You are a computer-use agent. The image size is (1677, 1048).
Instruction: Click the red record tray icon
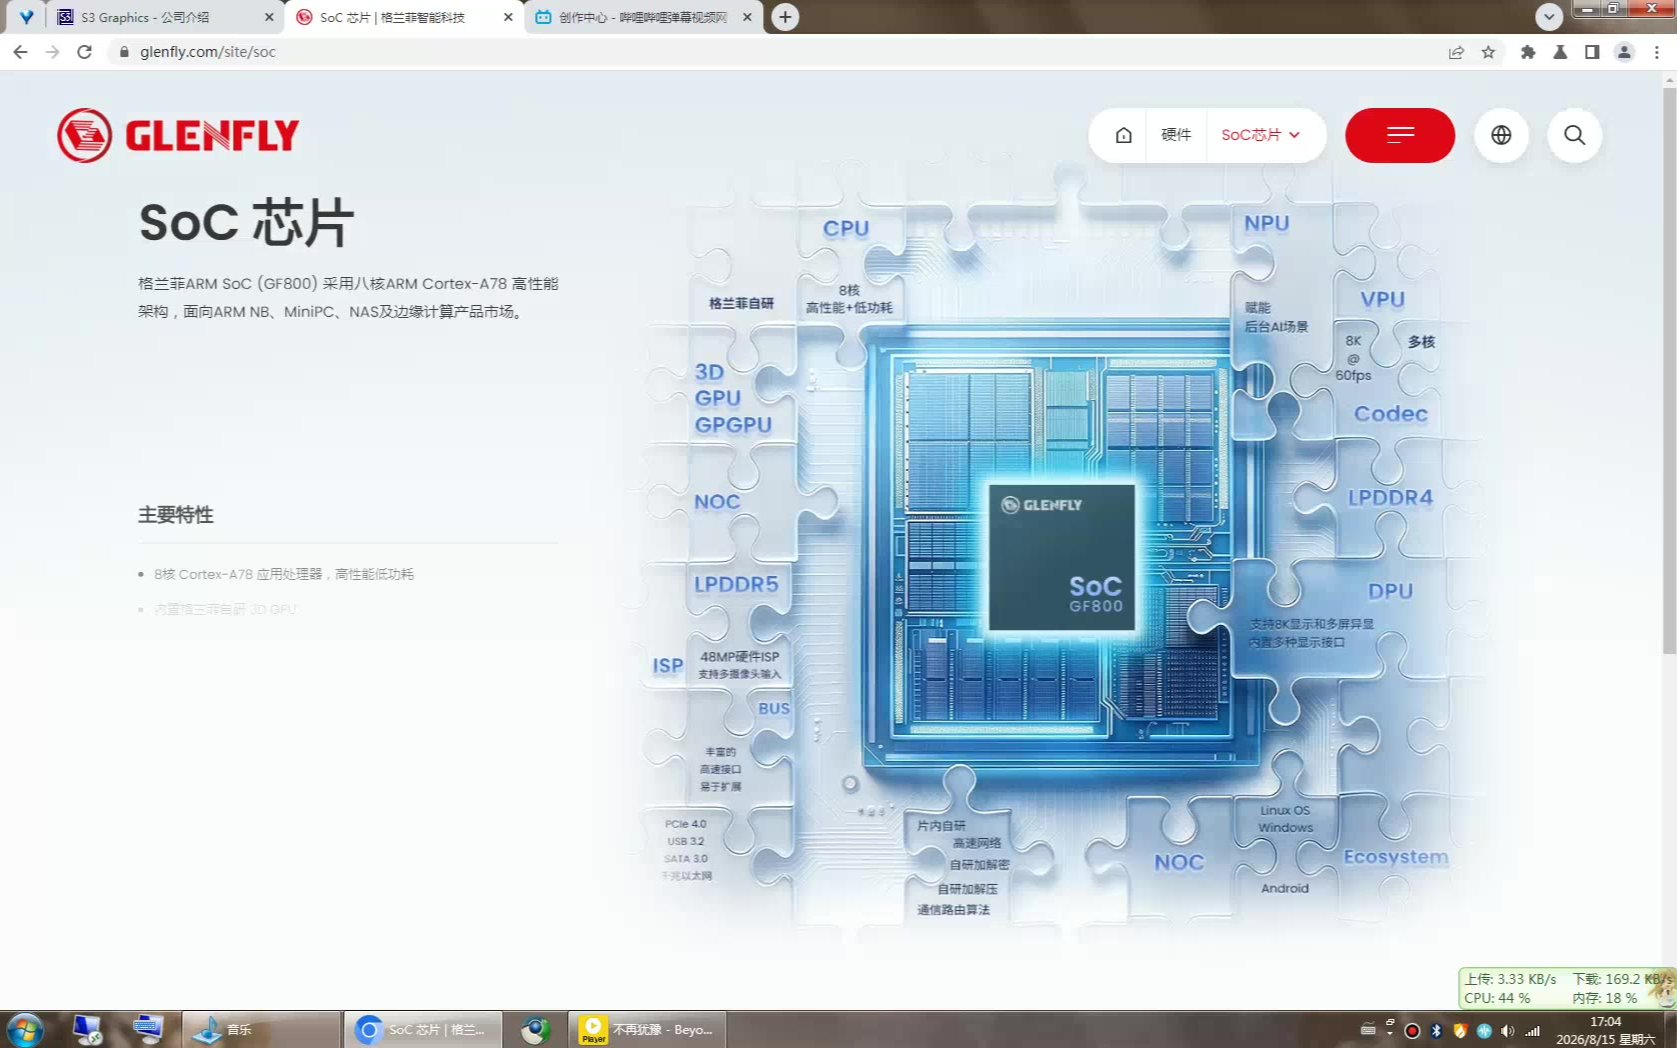[x=1412, y=1030]
